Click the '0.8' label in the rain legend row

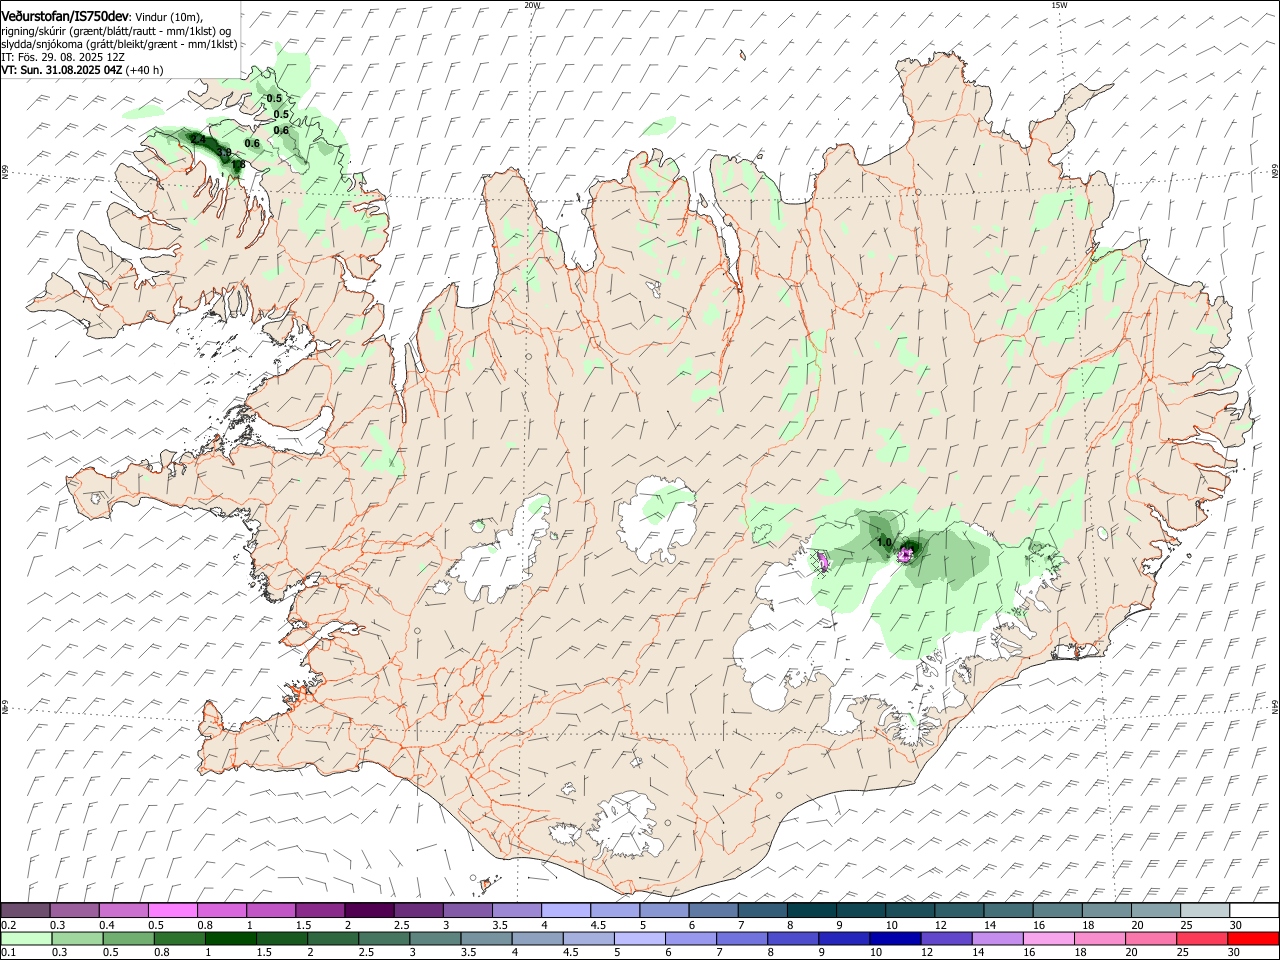(x=161, y=953)
